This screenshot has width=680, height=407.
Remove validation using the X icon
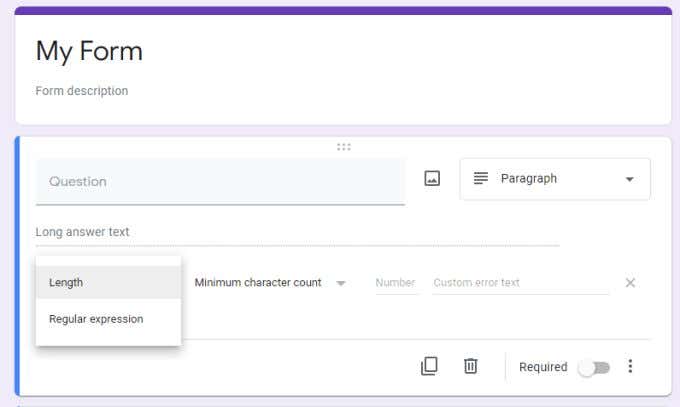(630, 283)
